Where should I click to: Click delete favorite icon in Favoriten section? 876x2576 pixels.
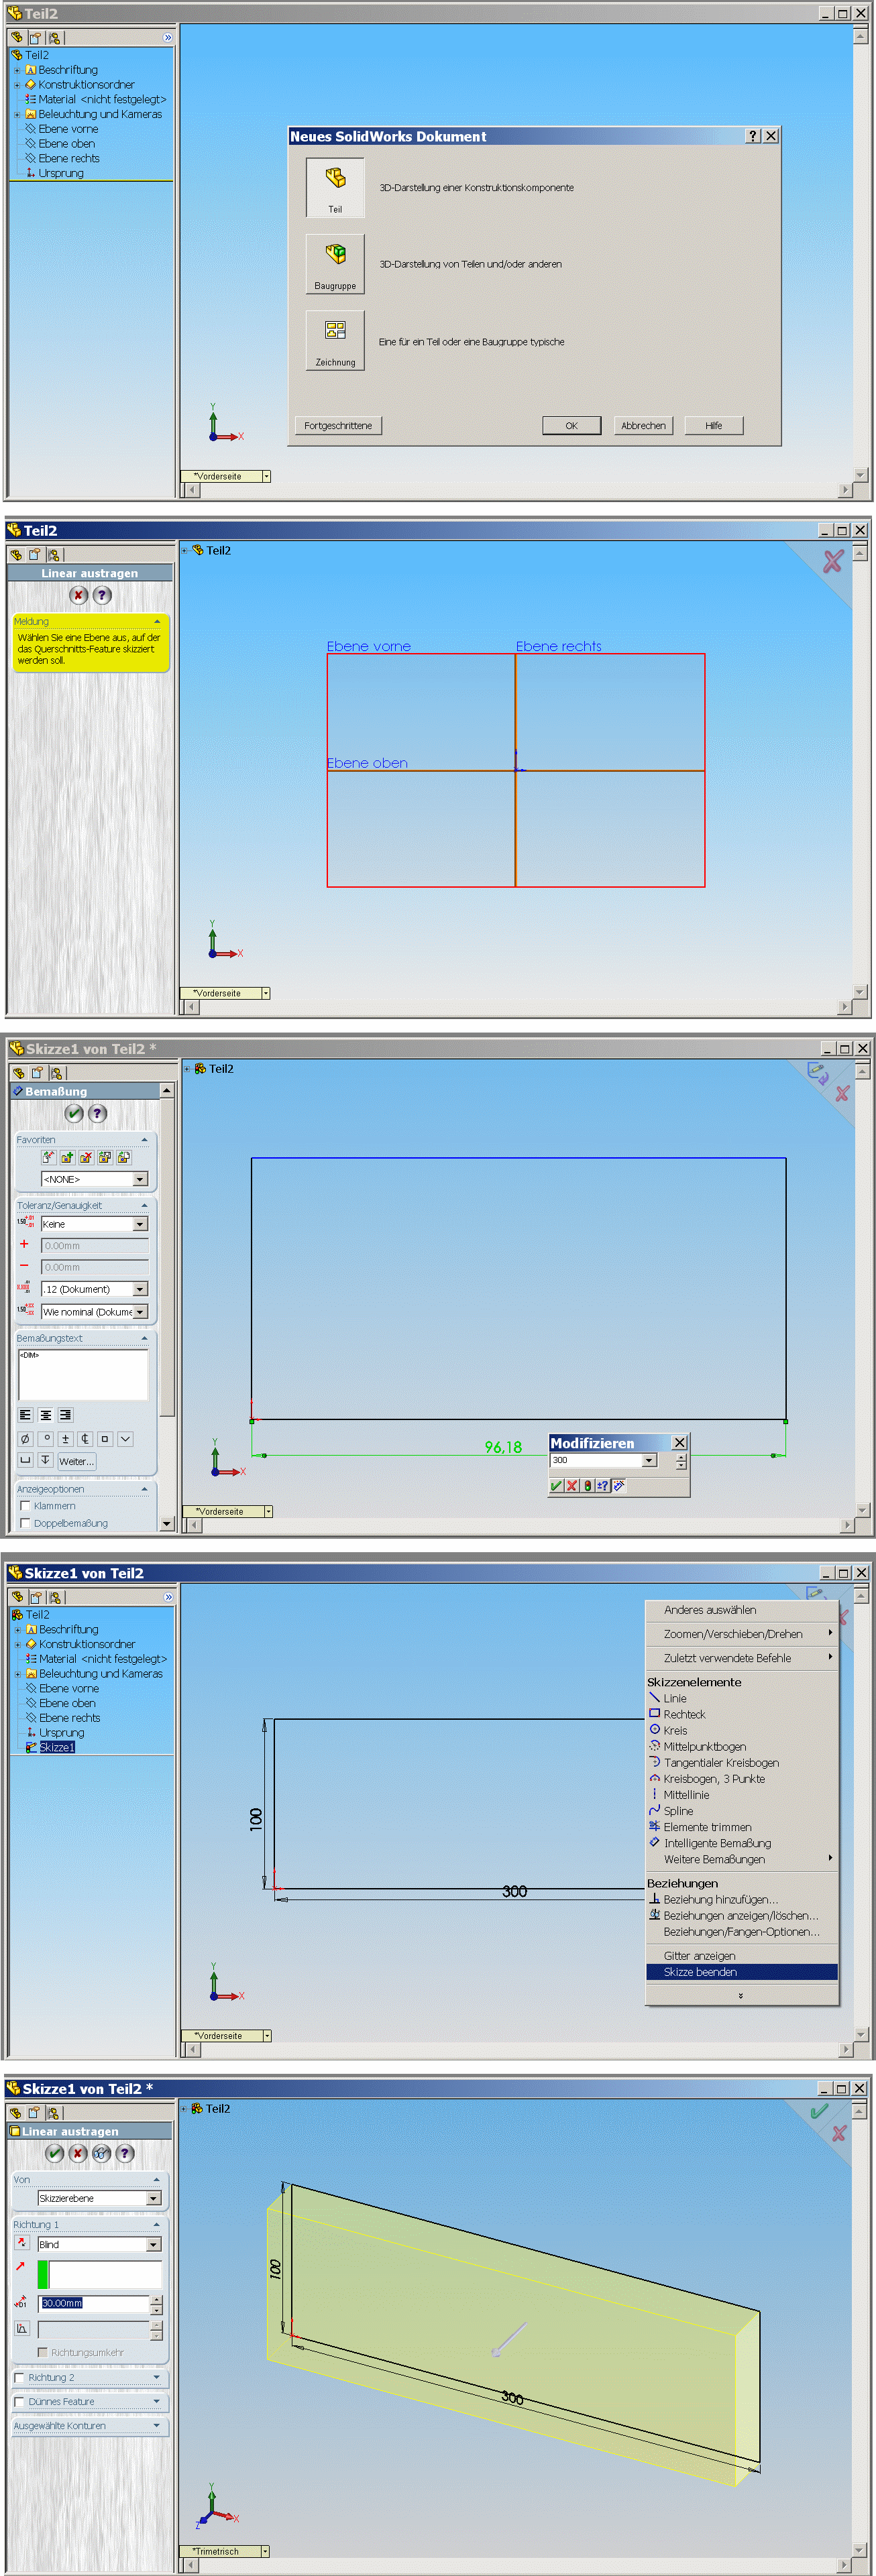[86, 1157]
